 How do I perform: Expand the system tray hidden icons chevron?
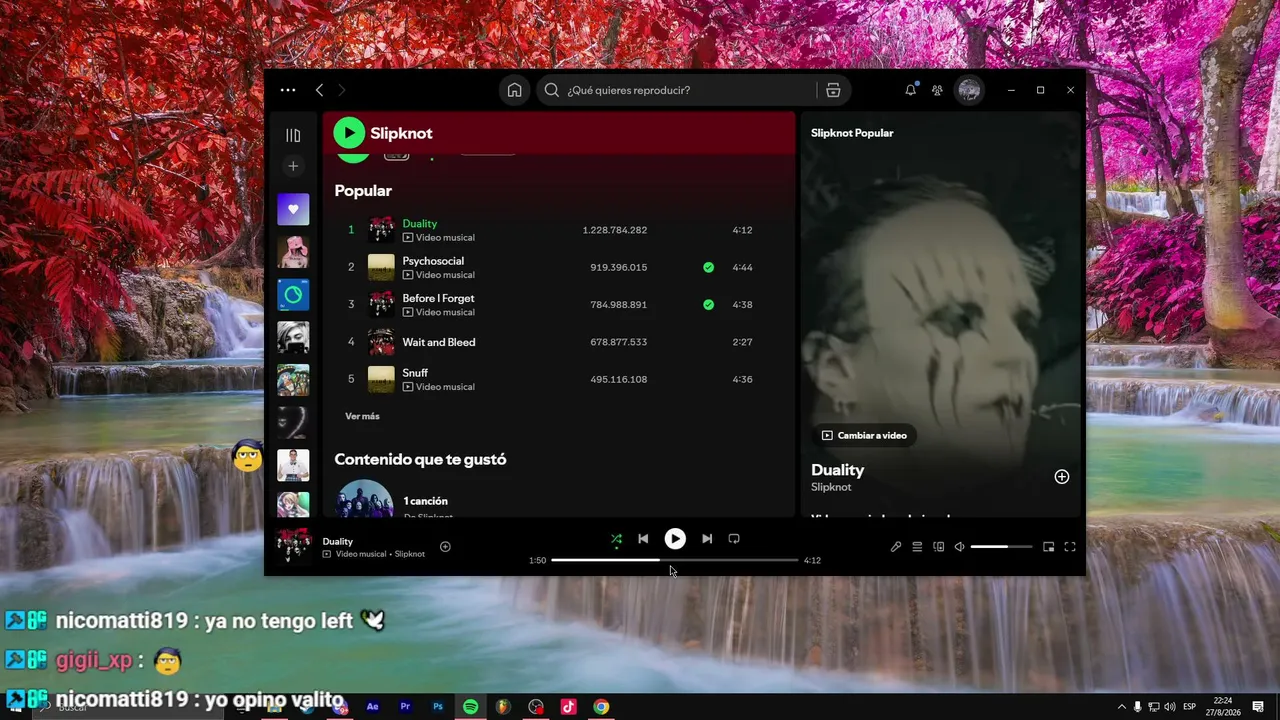pyautogui.click(x=1121, y=707)
